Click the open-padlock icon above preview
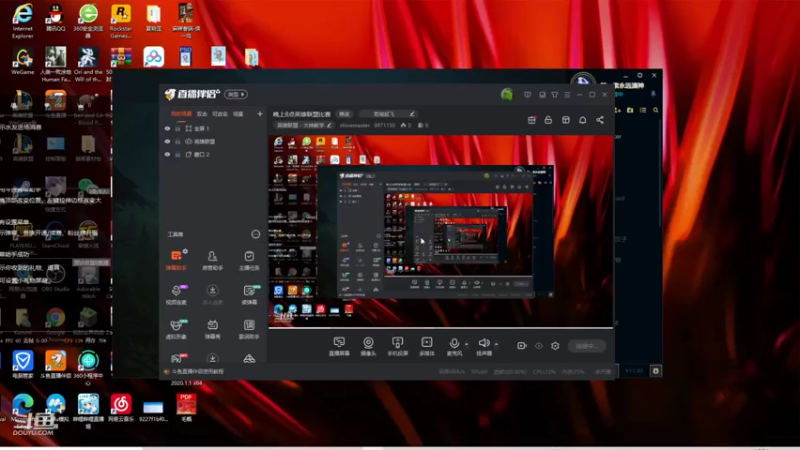Screen dimensions: 800x450 548,120
